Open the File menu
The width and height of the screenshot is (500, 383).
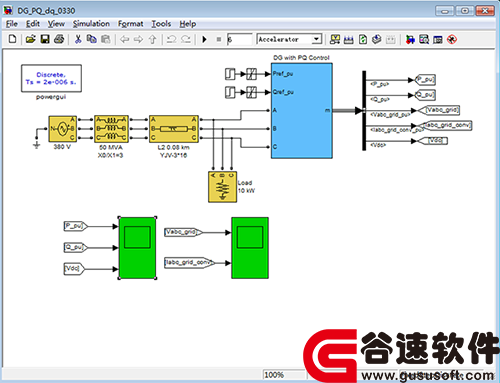(x=12, y=24)
